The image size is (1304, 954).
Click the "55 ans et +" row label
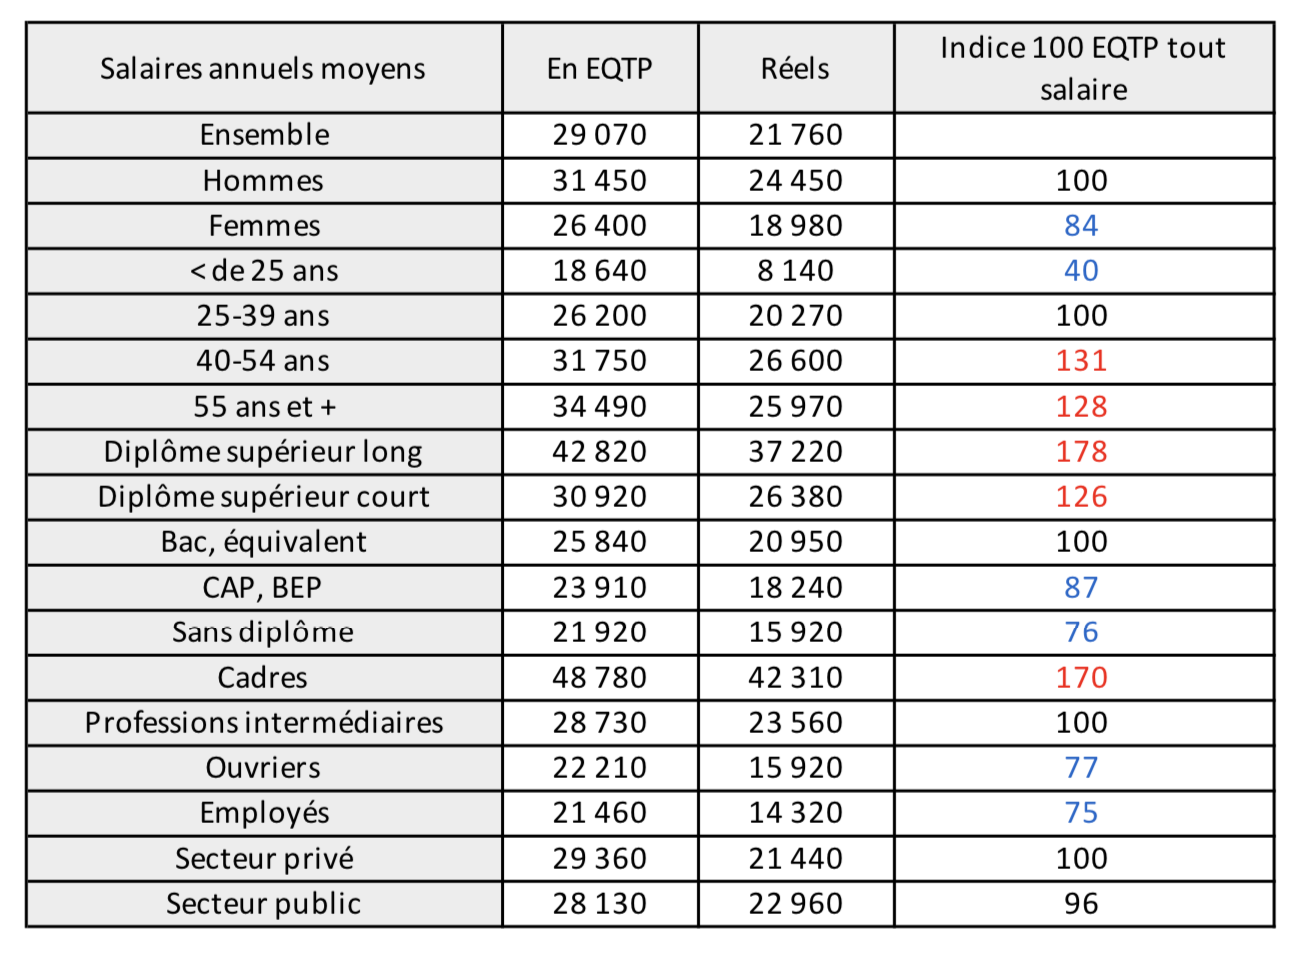pyautogui.click(x=264, y=407)
